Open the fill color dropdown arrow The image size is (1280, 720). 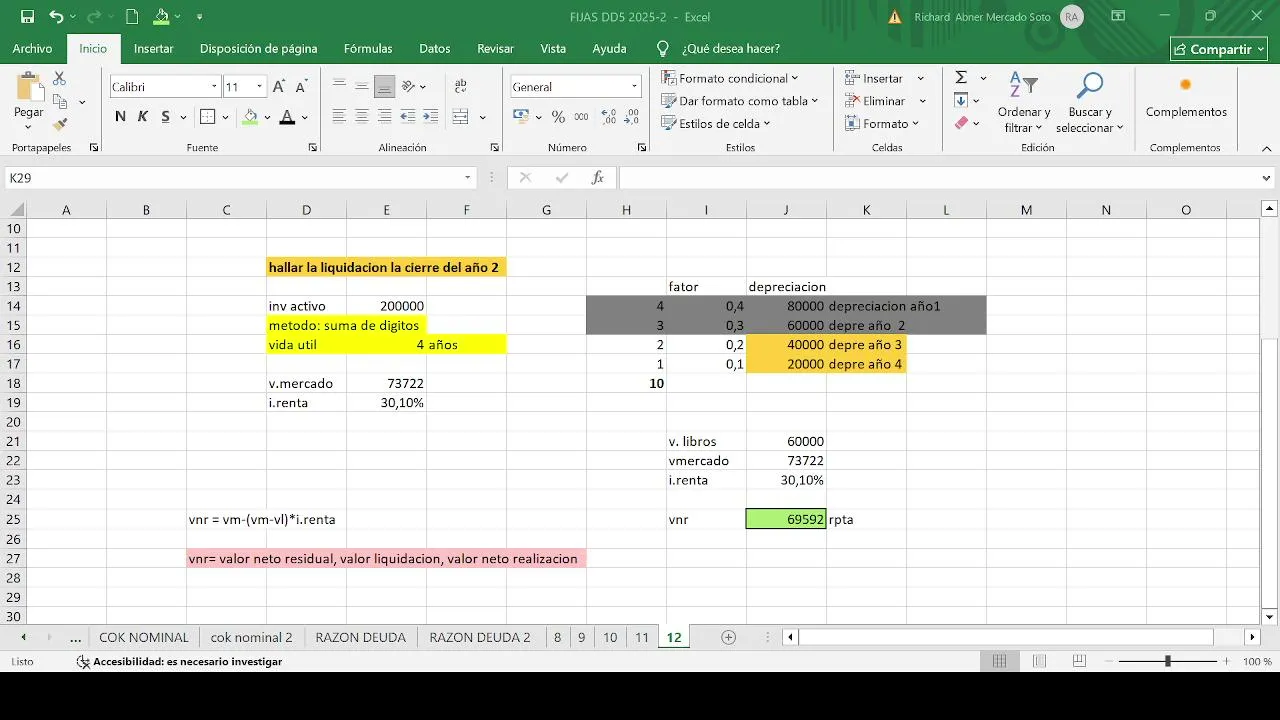click(x=267, y=117)
